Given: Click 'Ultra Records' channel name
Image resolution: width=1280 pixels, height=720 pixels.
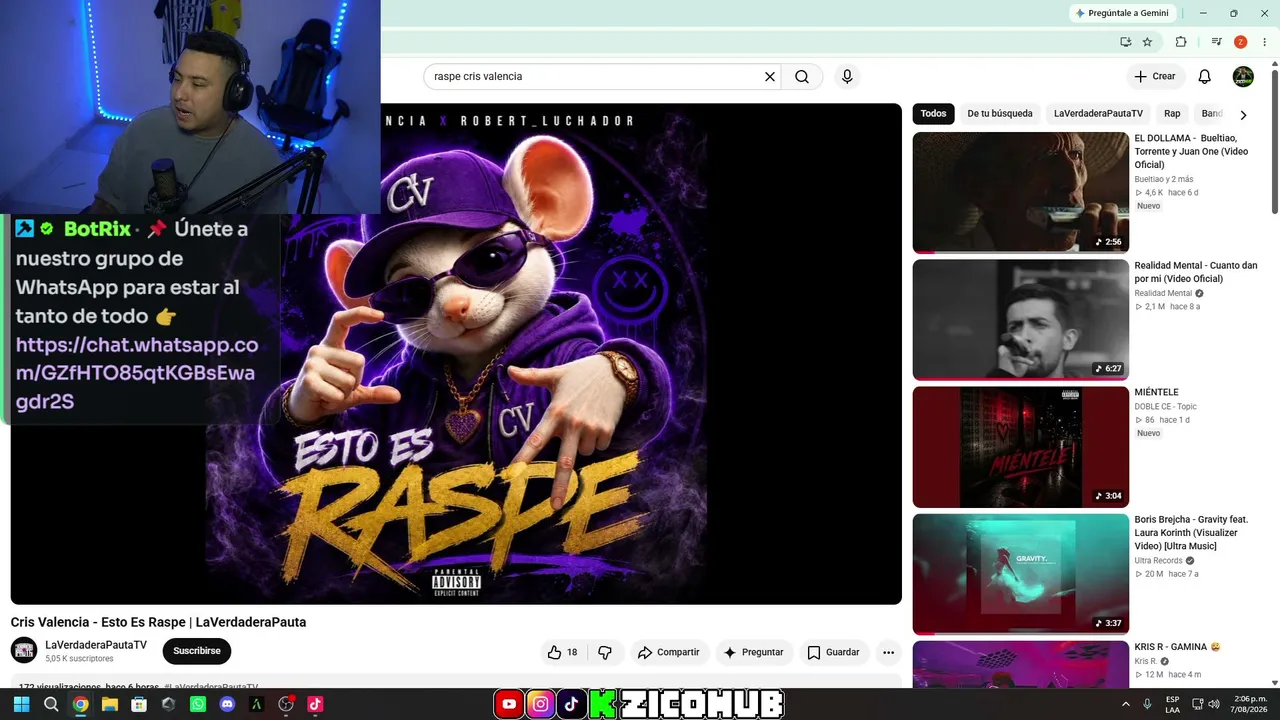Looking at the screenshot, I should (x=1159, y=561).
